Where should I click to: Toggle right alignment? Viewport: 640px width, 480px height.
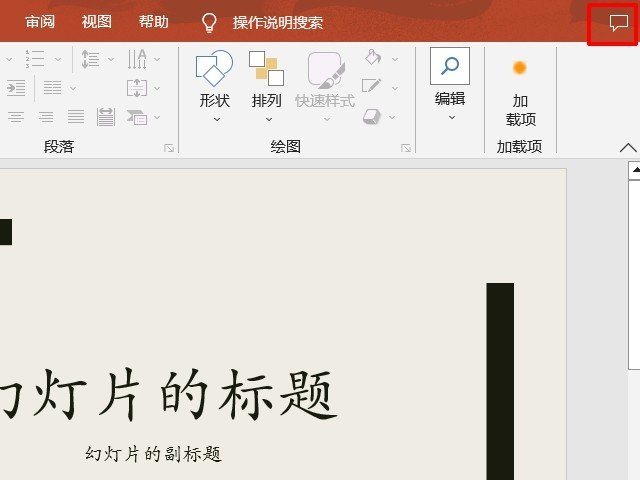click(x=46, y=117)
